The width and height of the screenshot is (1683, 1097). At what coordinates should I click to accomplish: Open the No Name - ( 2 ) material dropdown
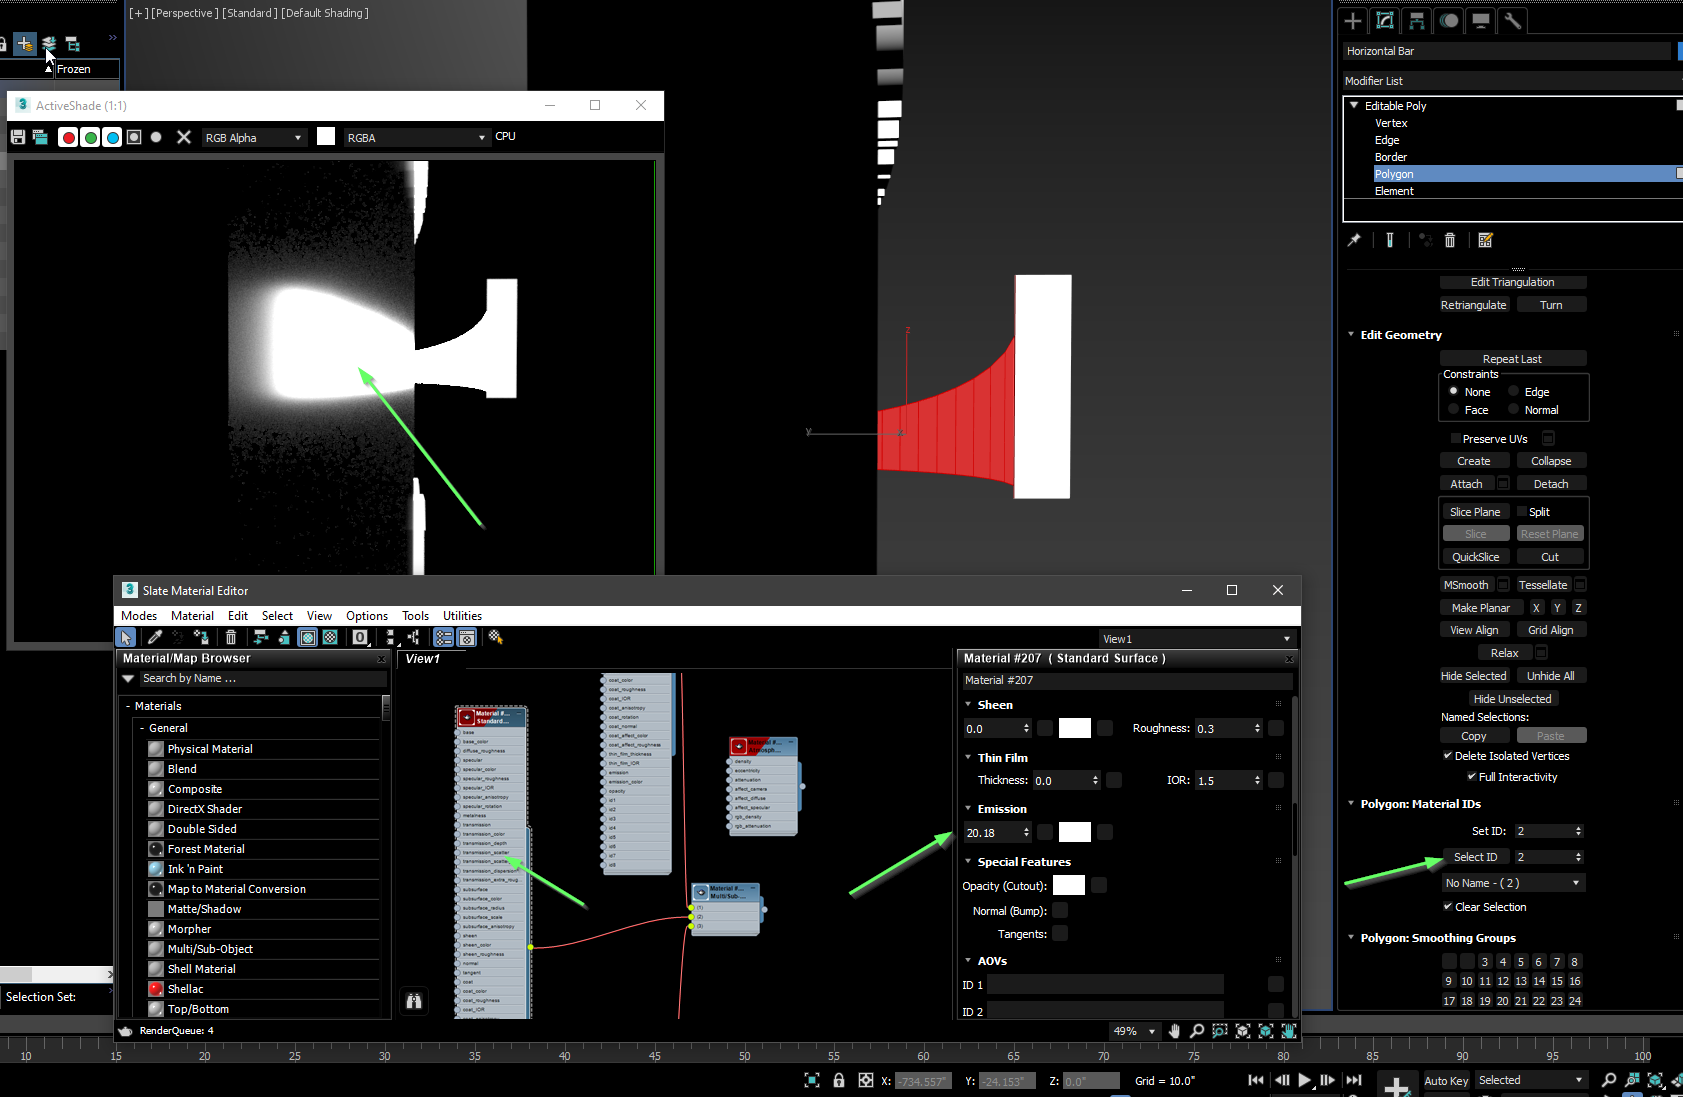[x=1513, y=883]
